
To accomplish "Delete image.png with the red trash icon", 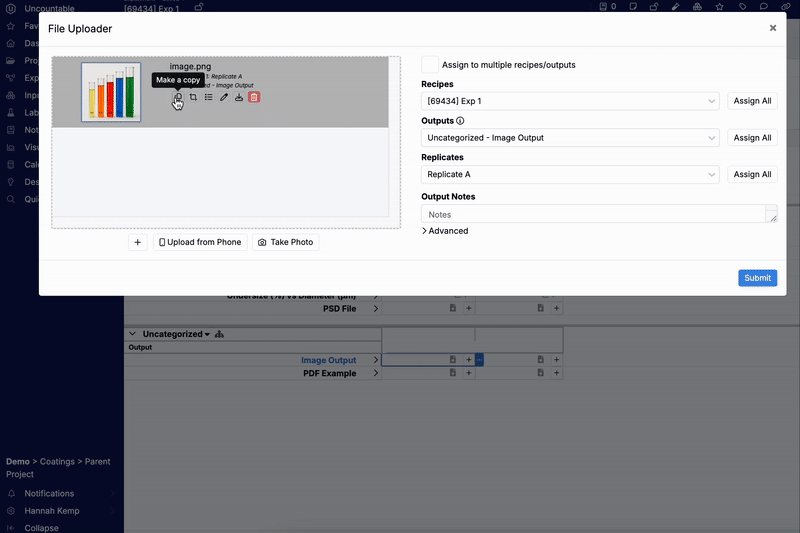I will click(x=254, y=97).
